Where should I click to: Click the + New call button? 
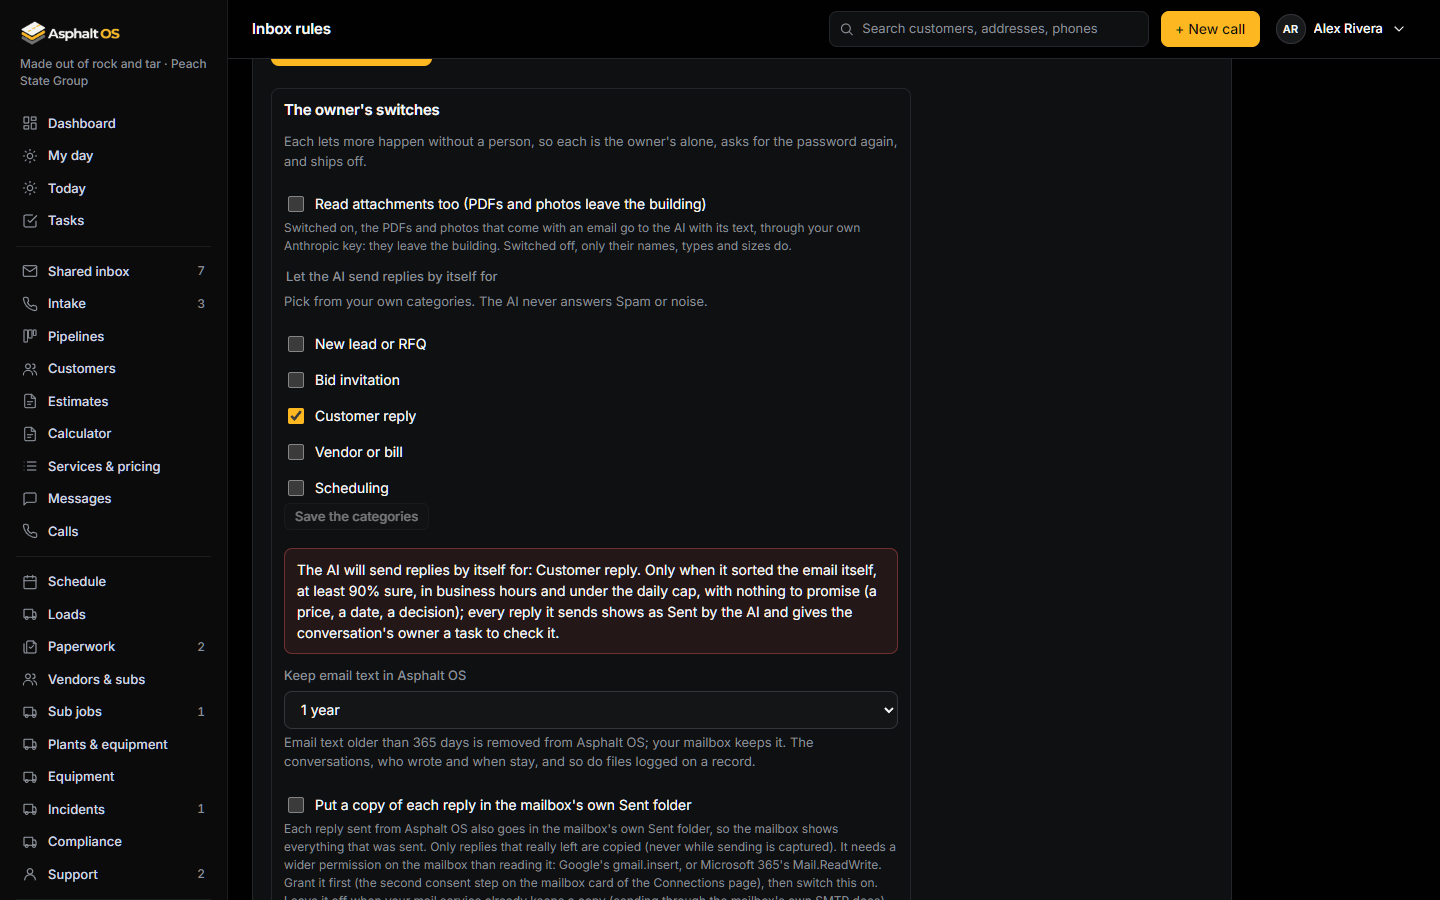[1210, 29]
